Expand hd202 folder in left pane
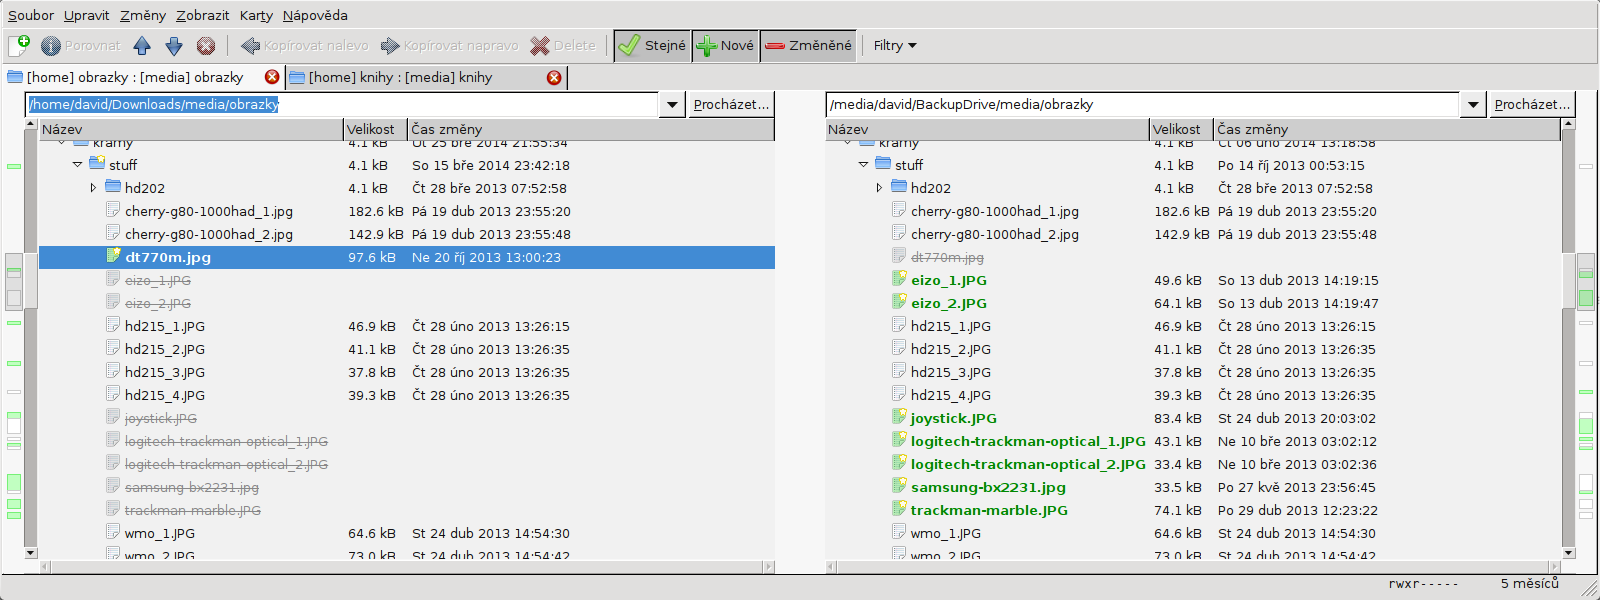 (x=93, y=188)
